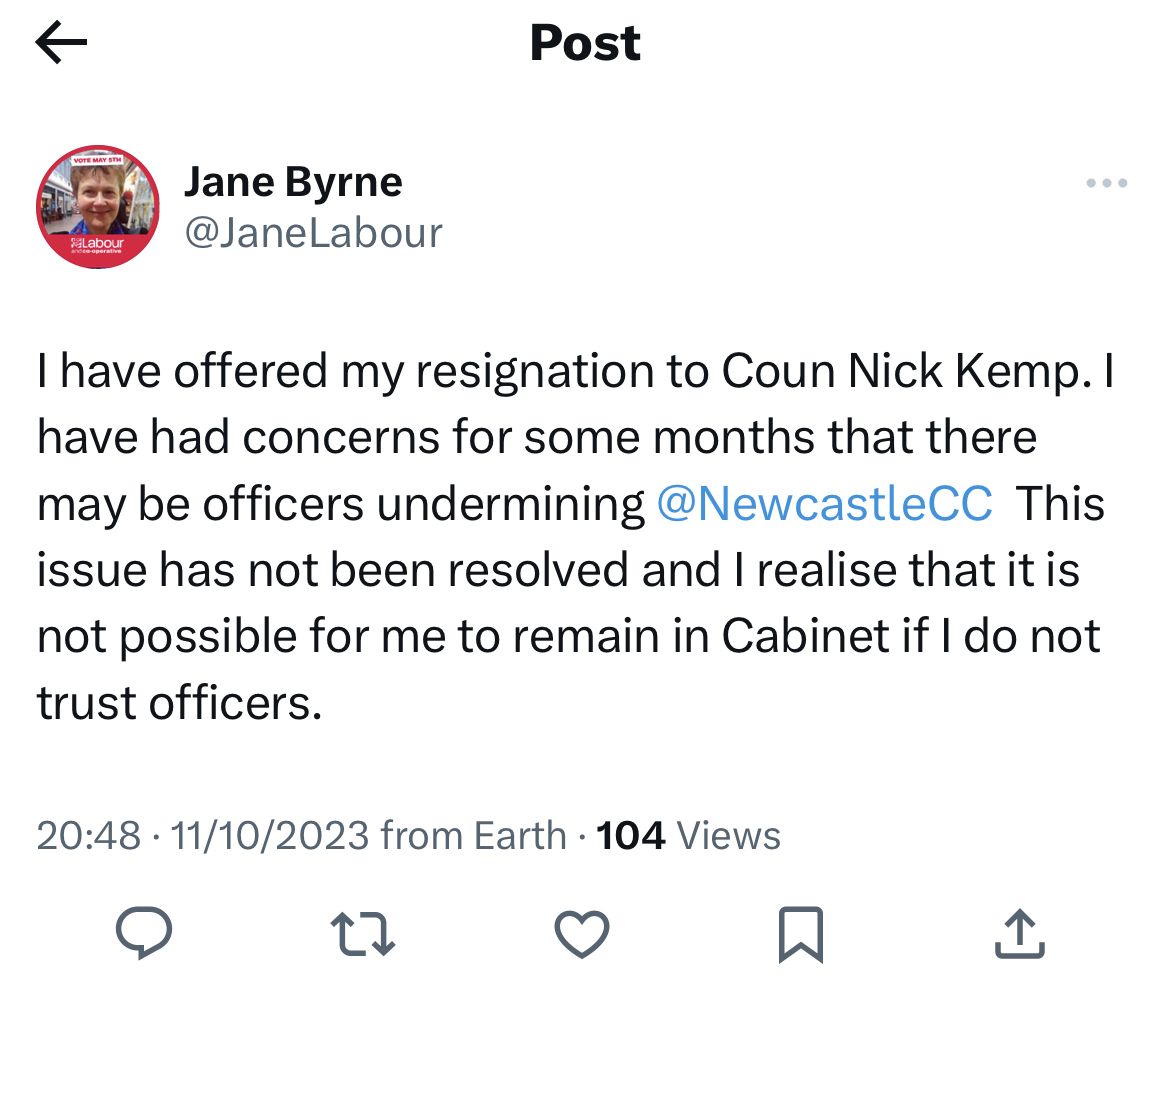
Task: Click the 20:48 timestamp
Action: [x=89, y=835]
